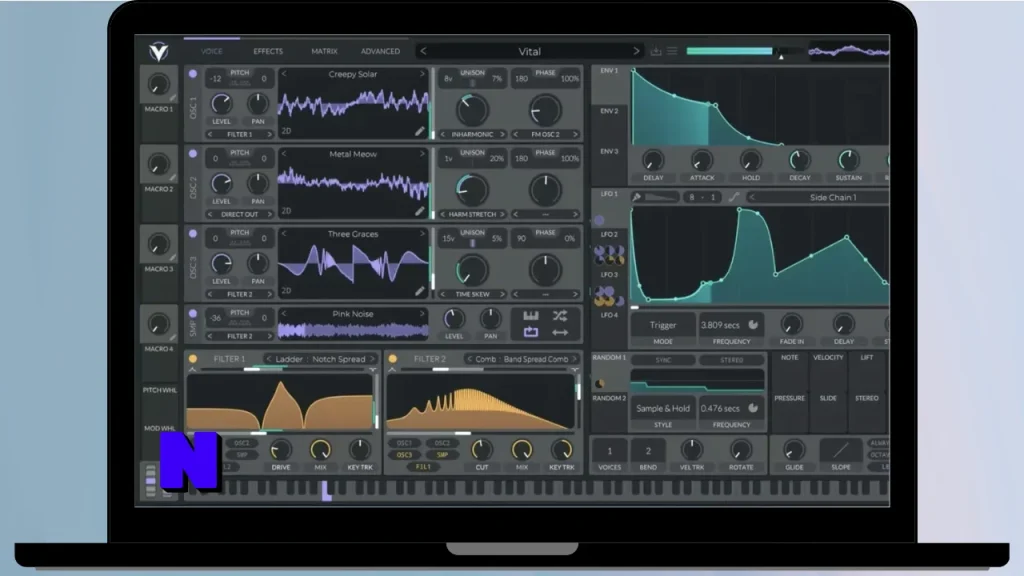
Task: Click the Voices count box
Action: [609, 451]
